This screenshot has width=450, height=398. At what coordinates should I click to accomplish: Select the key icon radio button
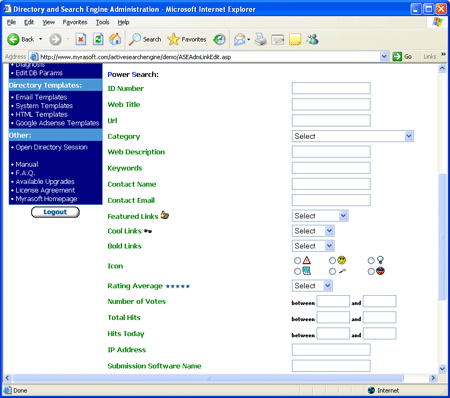click(x=332, y=271)
